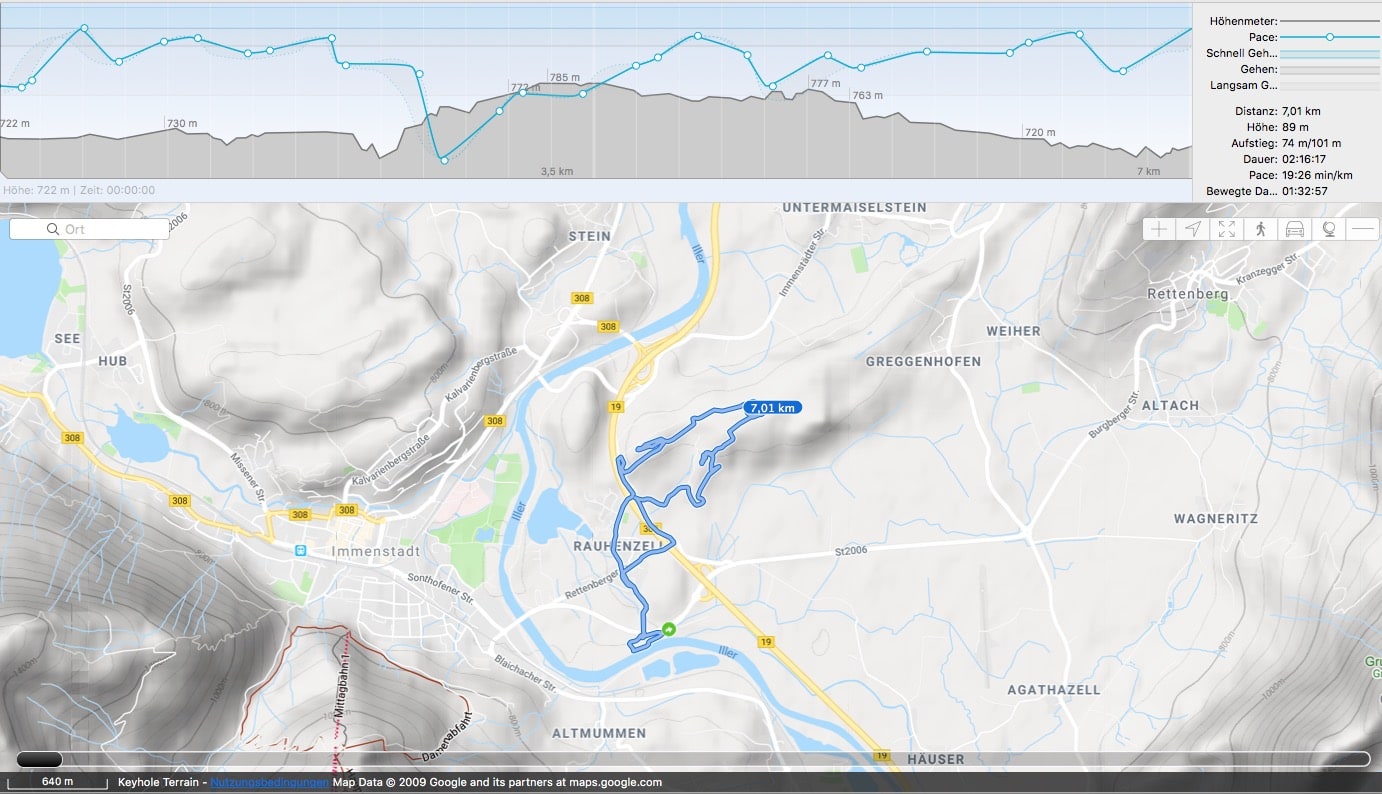Click the WAGNERITZ label on map

1216,519
